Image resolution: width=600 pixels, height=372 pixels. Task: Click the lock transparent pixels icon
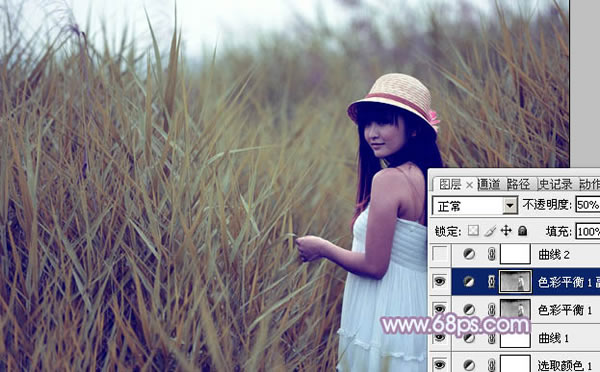coord(473,231)
